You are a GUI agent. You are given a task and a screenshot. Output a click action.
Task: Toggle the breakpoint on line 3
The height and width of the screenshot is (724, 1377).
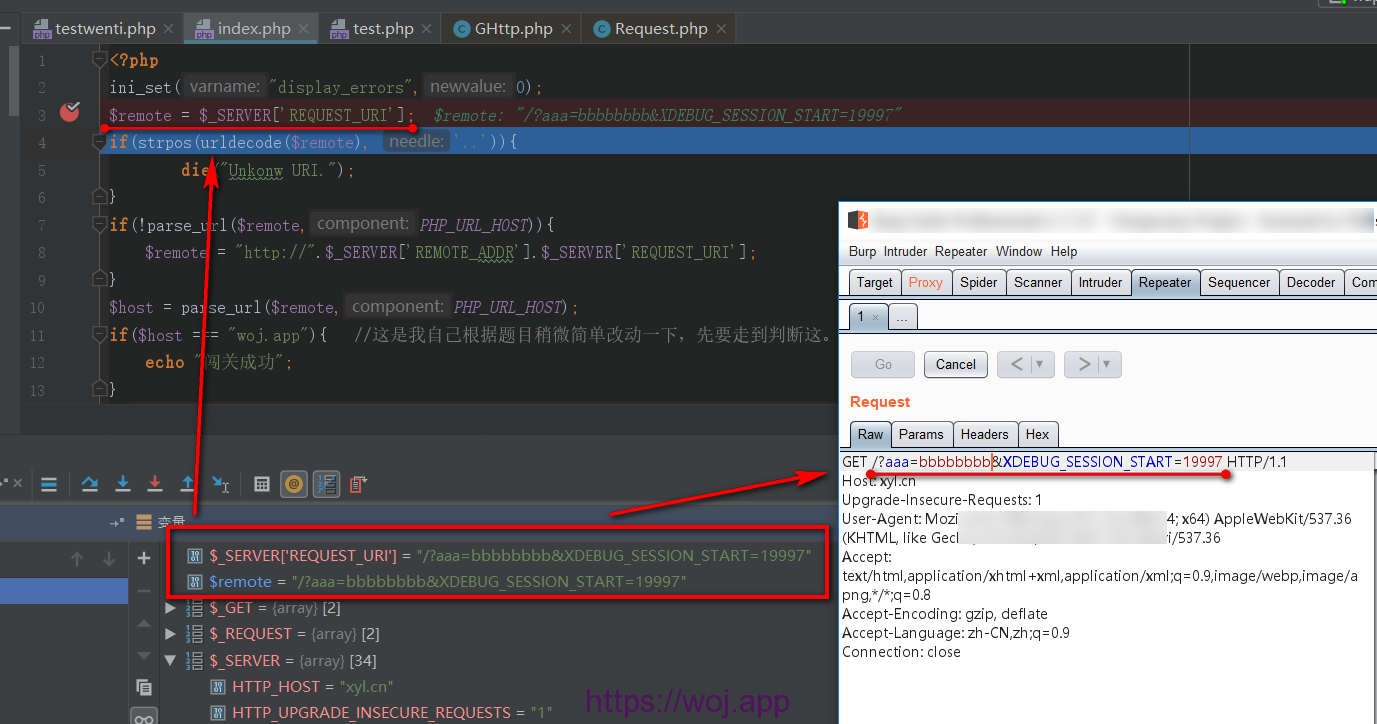[69, 112]
